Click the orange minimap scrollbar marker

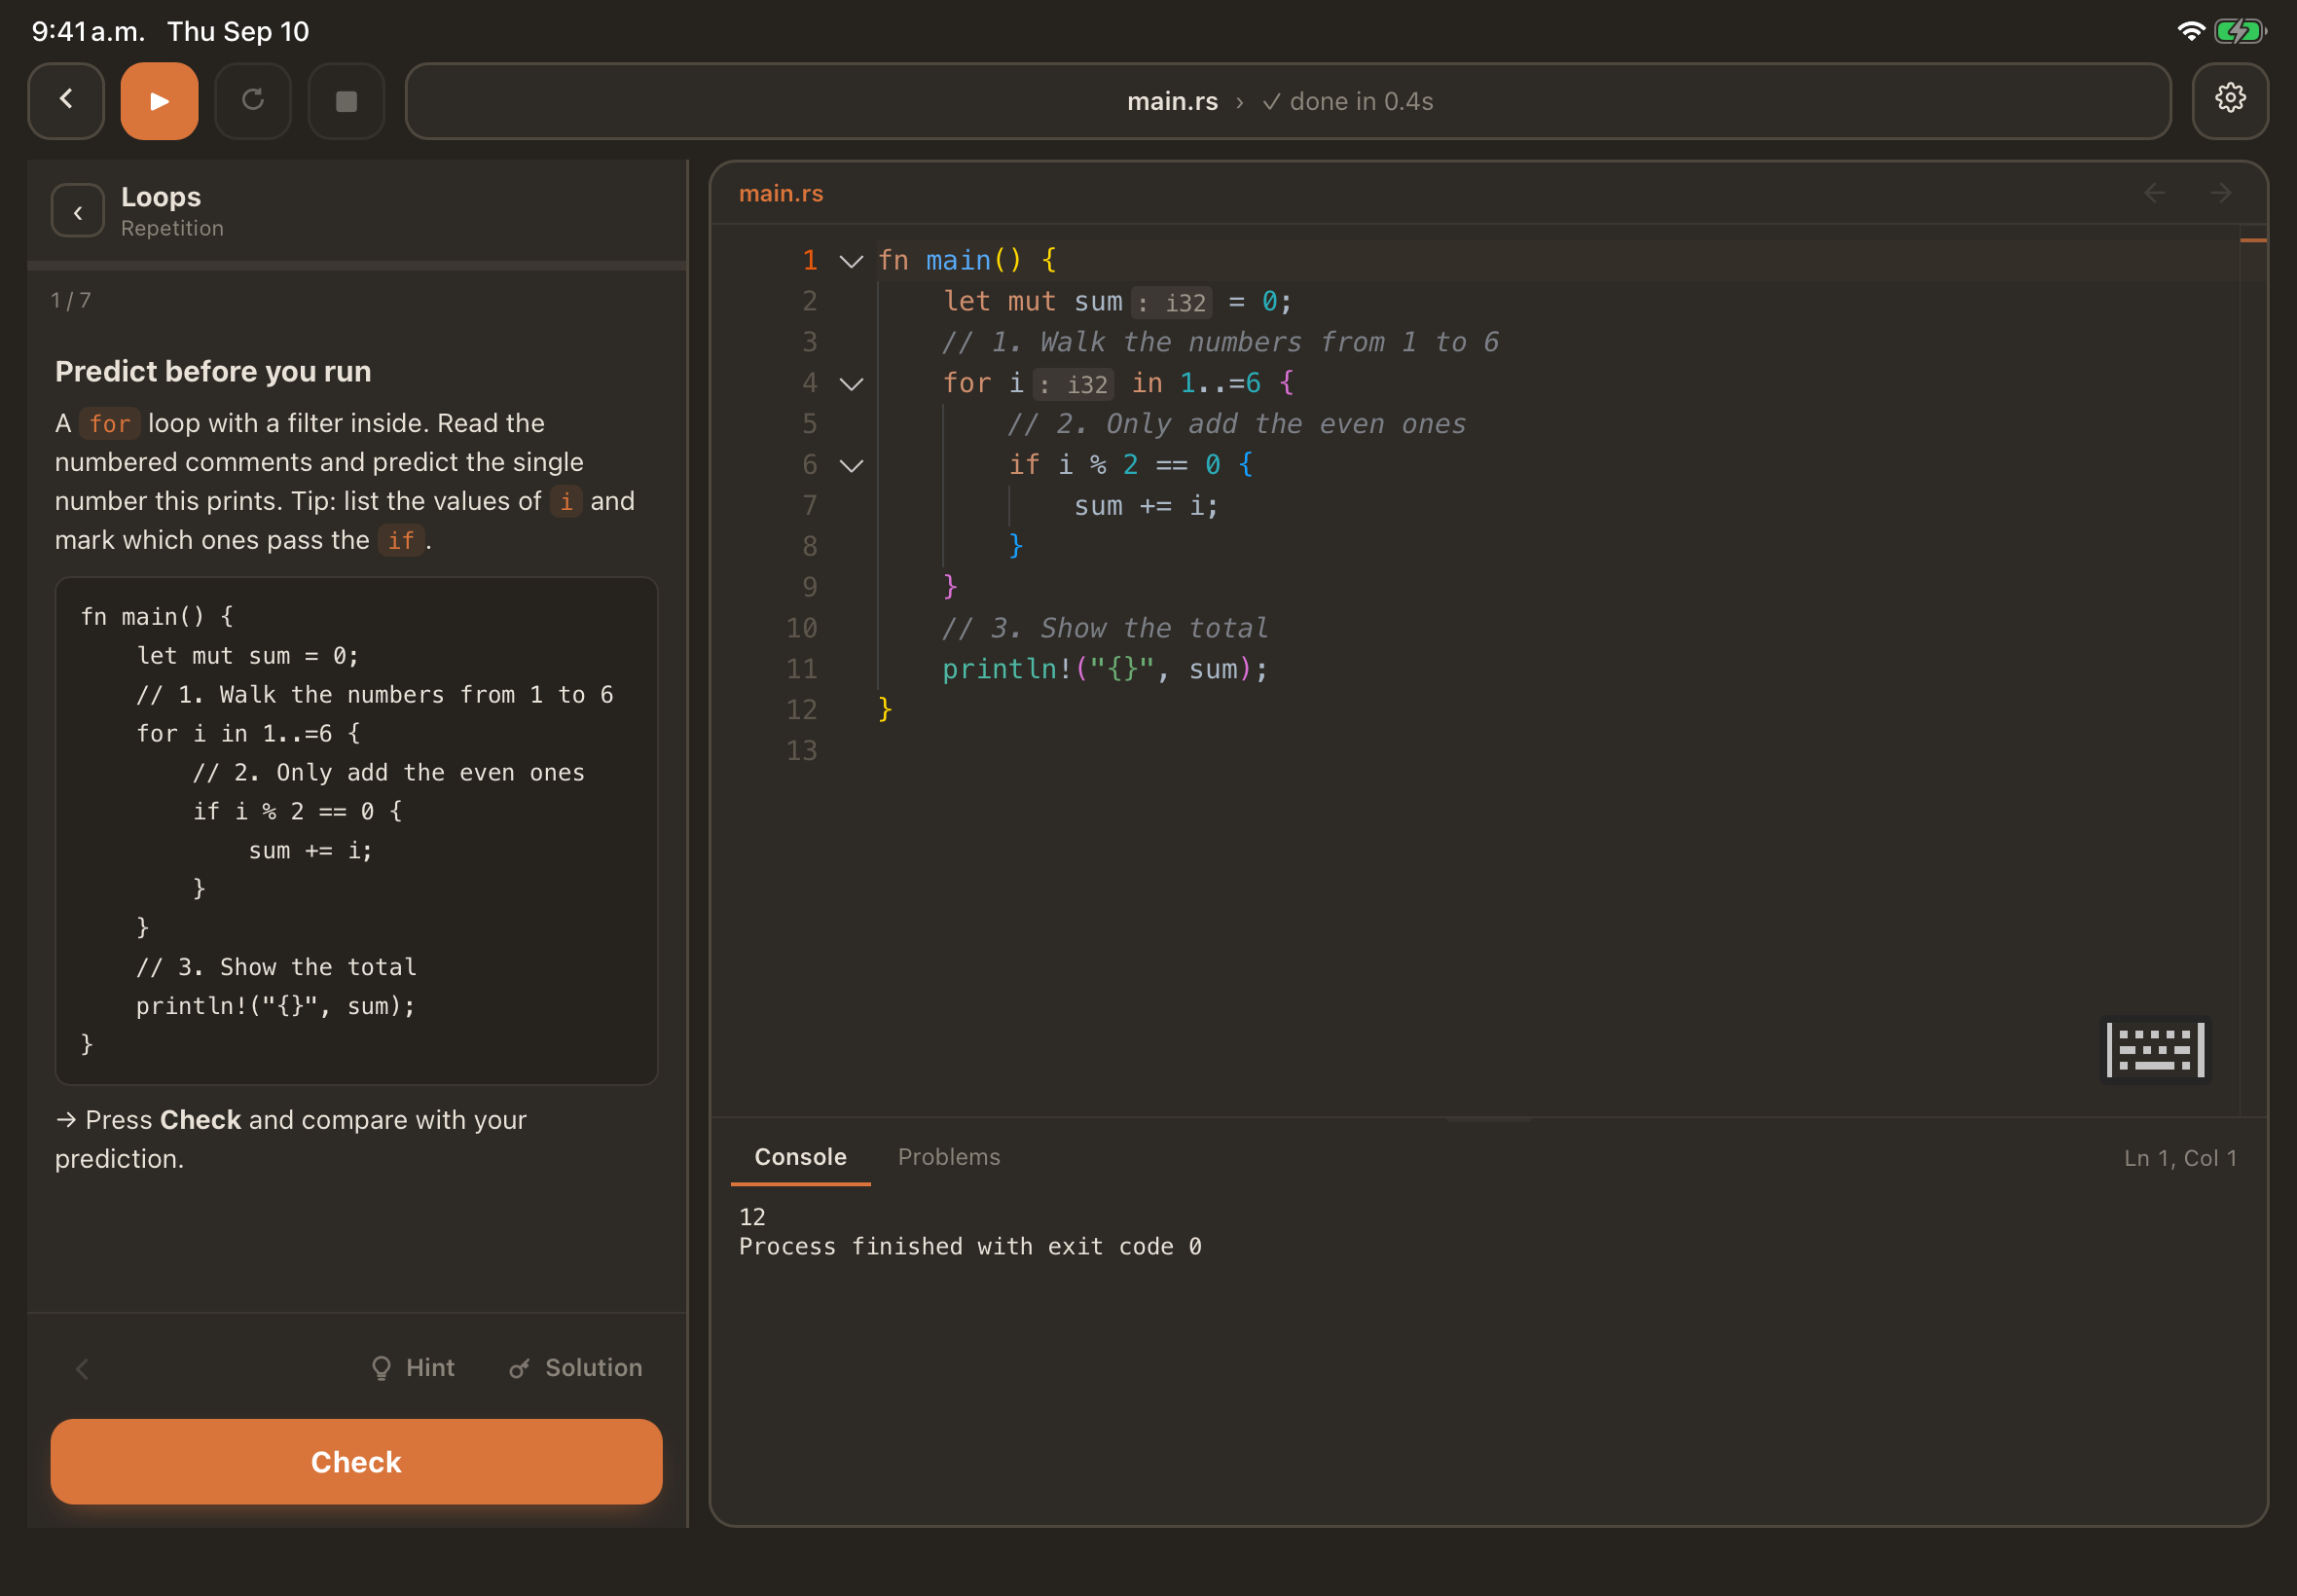tap(2253, 240)
